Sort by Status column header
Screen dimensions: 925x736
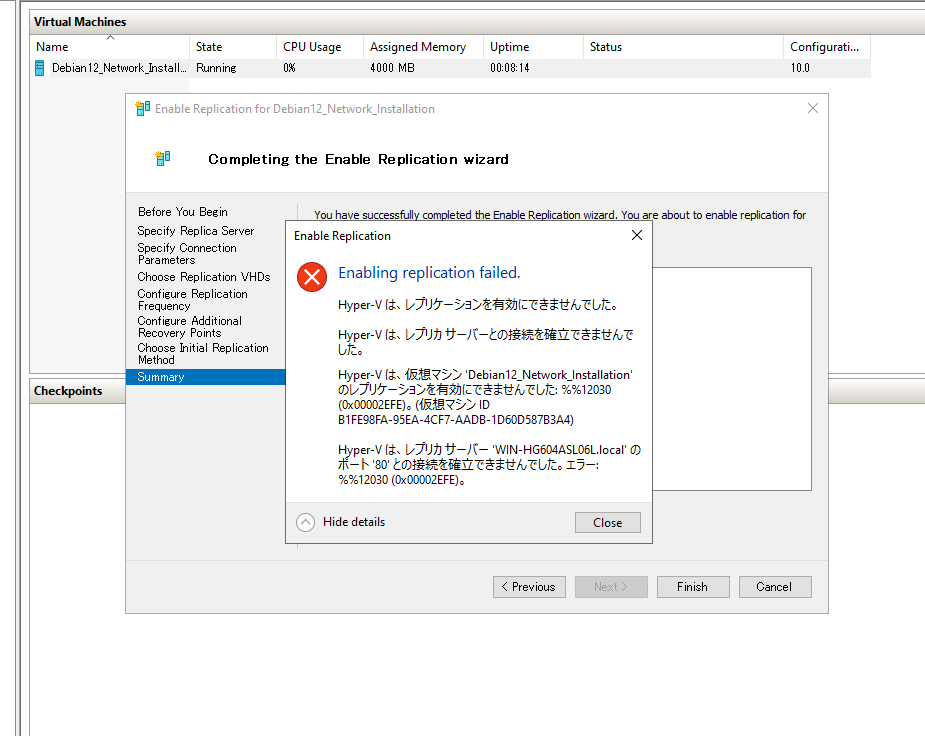click(x=683, y=47)
